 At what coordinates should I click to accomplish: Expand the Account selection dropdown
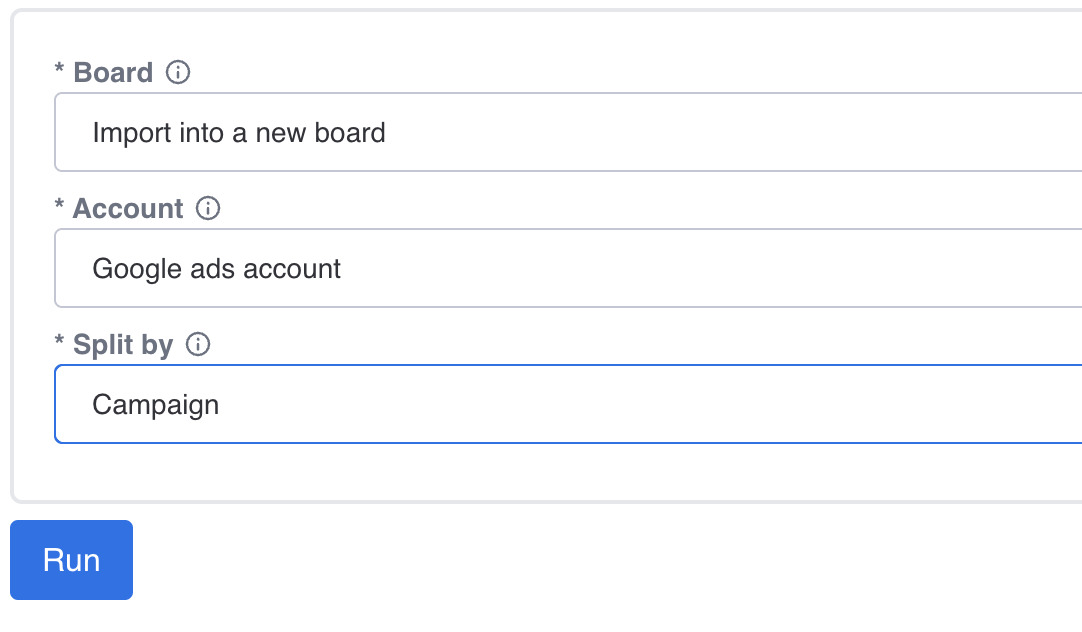coord(568,268)
